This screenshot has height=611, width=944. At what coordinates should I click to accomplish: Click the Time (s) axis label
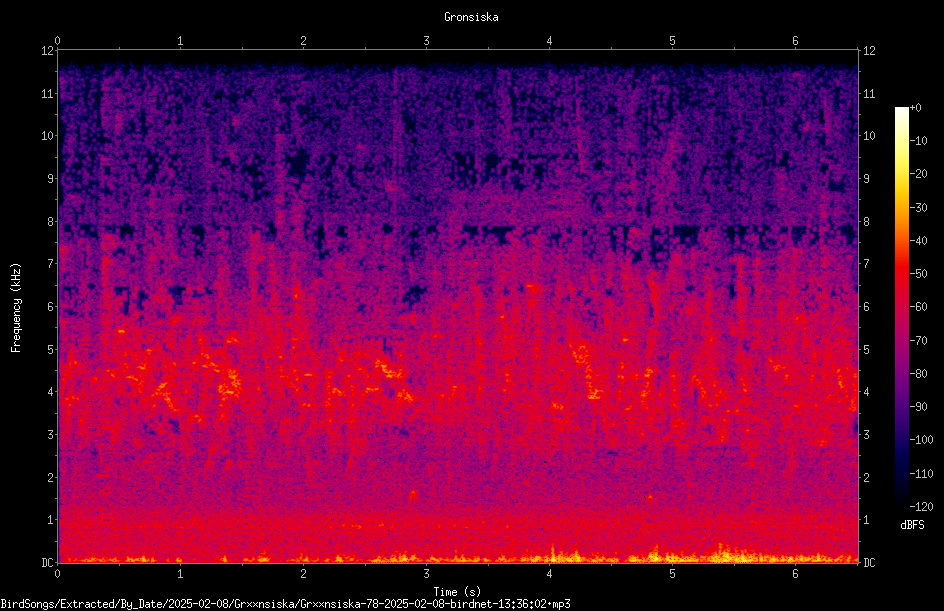coord(457,592)
